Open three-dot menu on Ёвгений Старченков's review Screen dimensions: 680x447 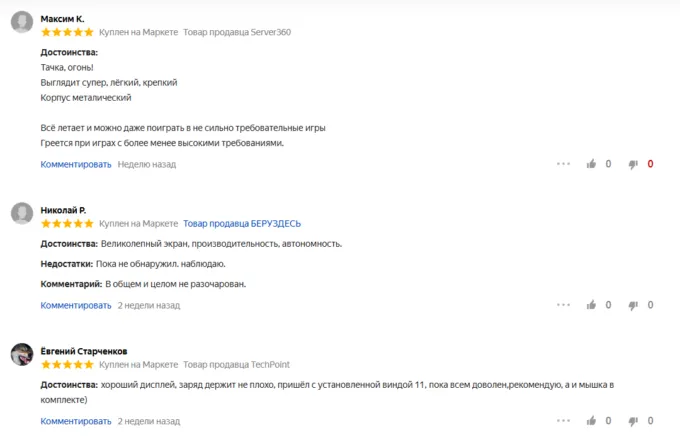(x=563, y=421)
